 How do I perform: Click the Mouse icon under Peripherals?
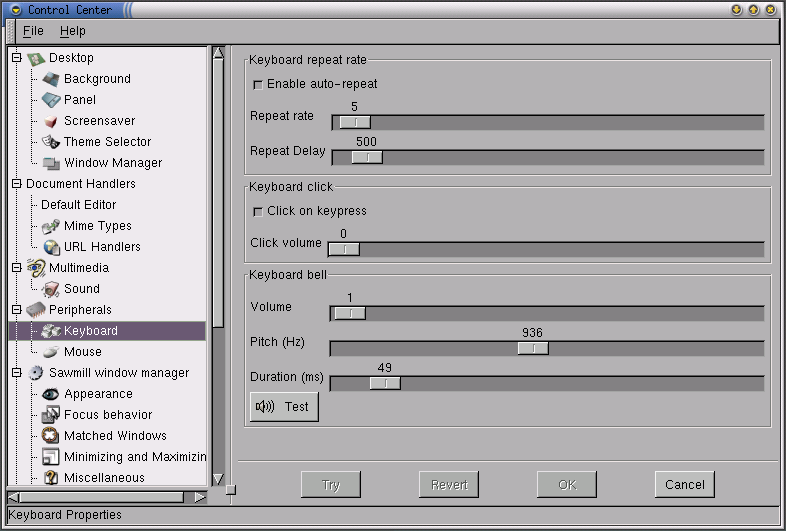click(x=51, y=352)
